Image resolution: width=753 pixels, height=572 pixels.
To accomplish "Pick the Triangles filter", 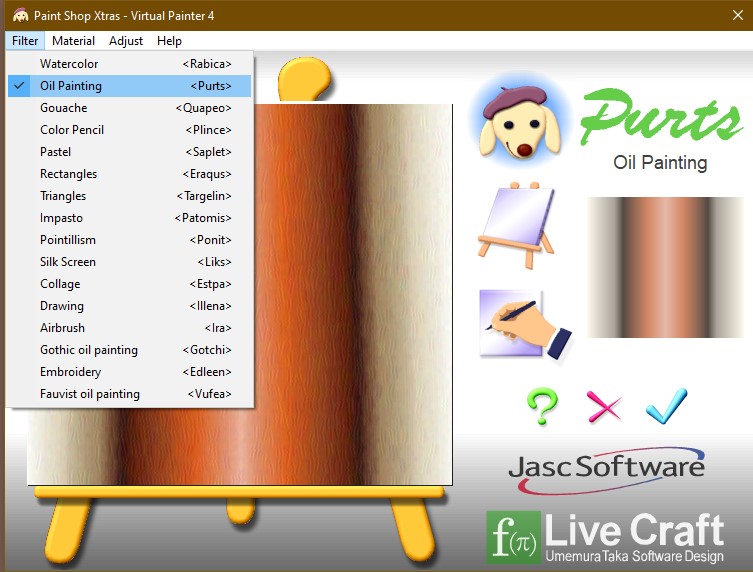I will (x=130, y=196).
